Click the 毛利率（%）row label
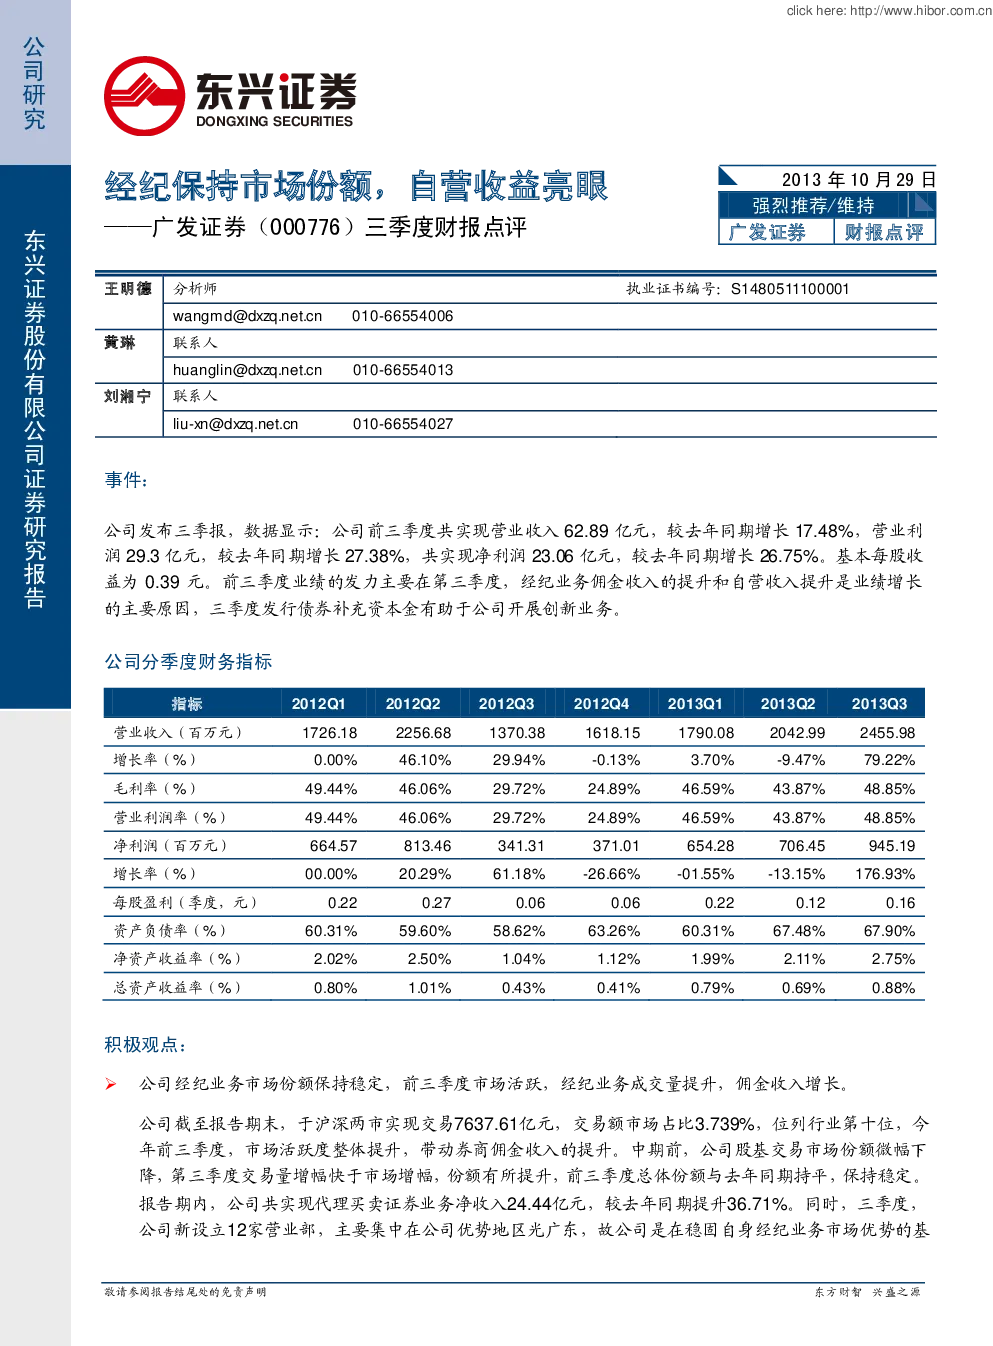Image resolution: width=993 pixels, height=1346 pixels. coord(155,789)
